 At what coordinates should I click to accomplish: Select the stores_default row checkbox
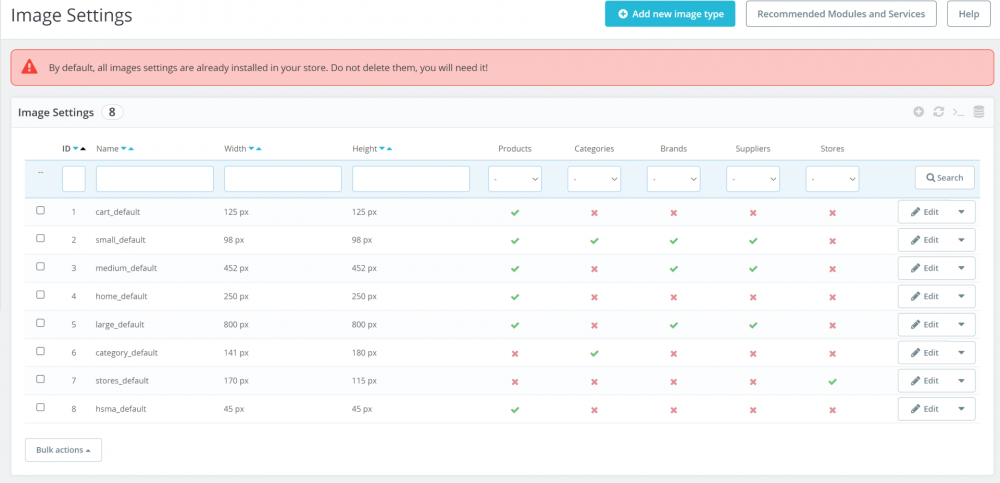(40, 379)
